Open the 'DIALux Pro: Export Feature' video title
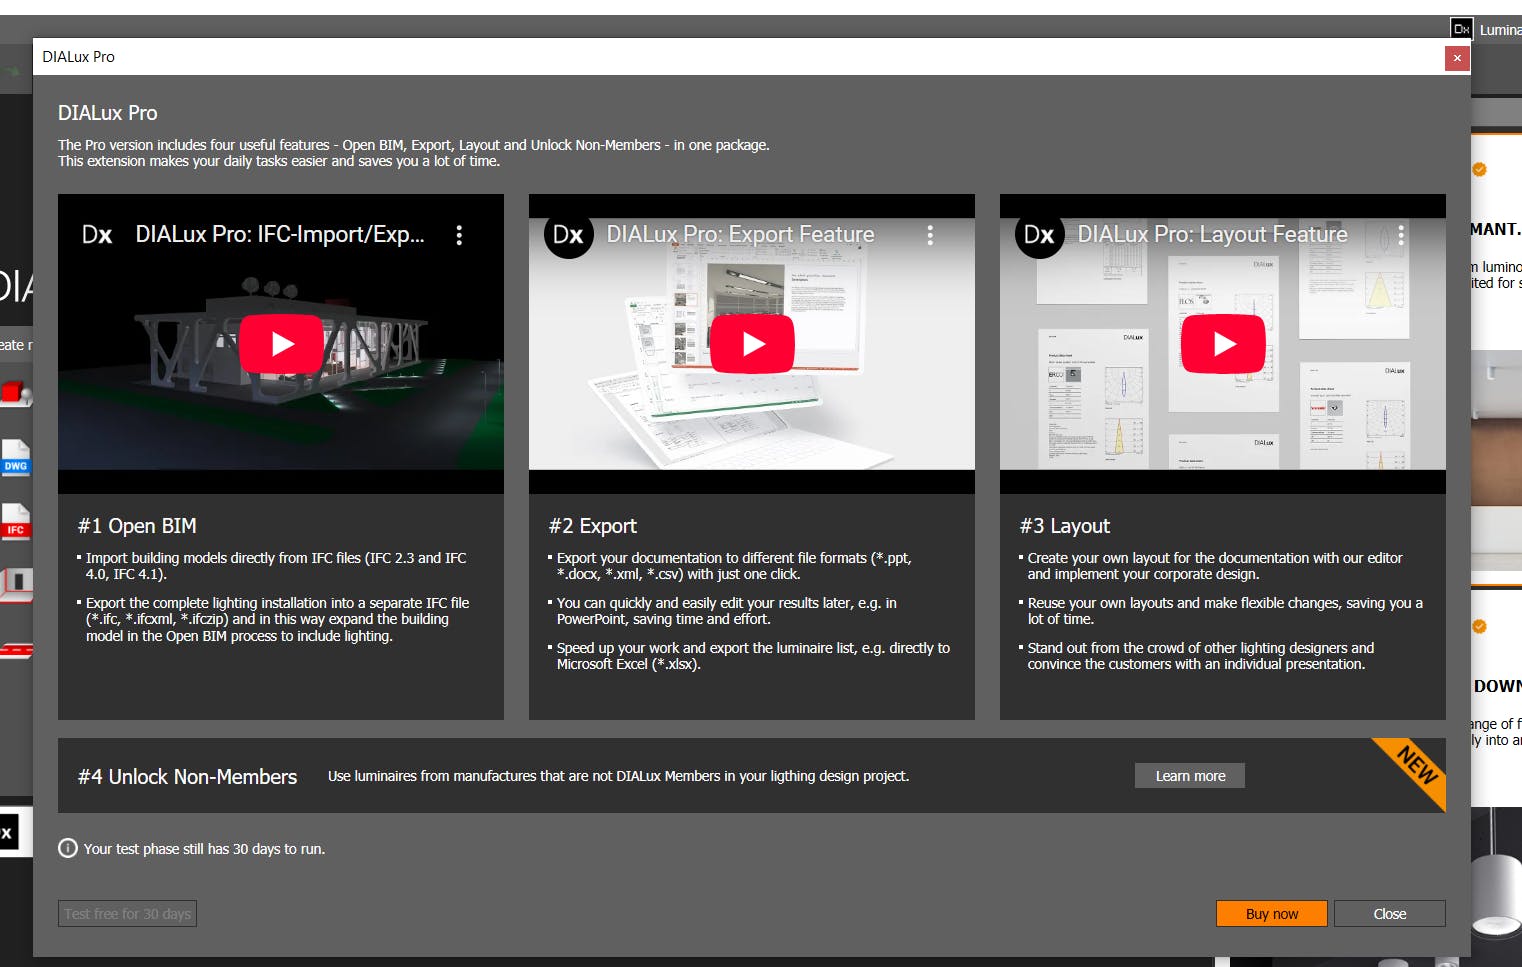 pos(741,235)
